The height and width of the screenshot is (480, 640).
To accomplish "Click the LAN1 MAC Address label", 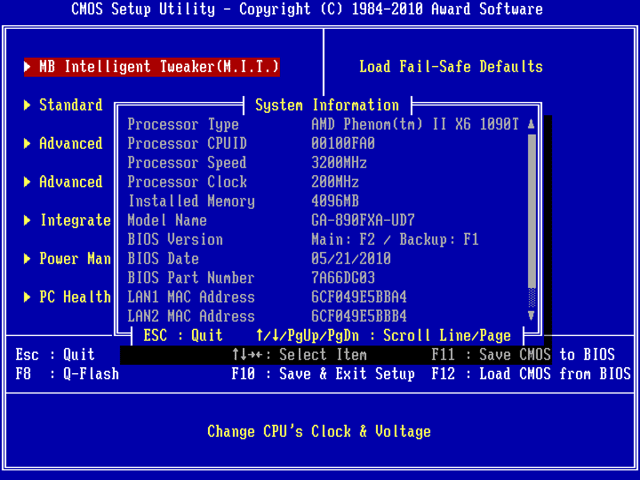I will coord(191,297).
